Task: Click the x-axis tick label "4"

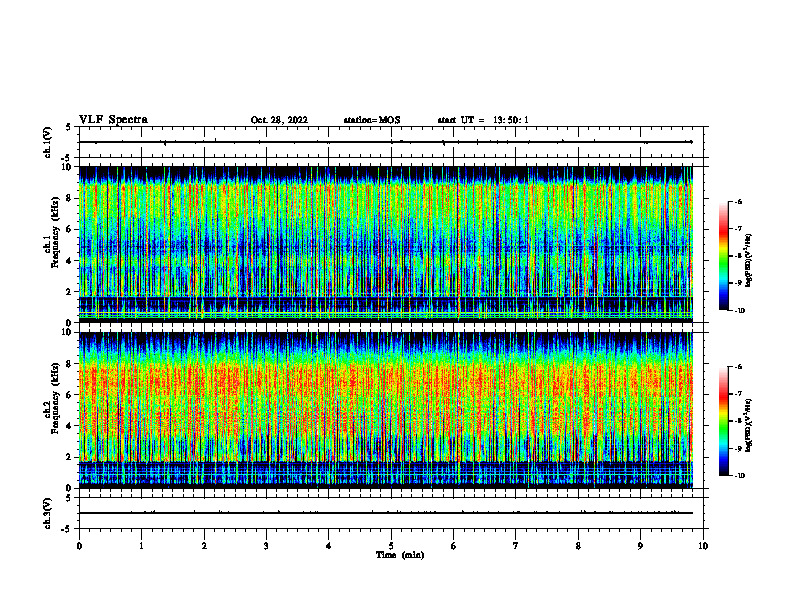Action: click(329, 546)
